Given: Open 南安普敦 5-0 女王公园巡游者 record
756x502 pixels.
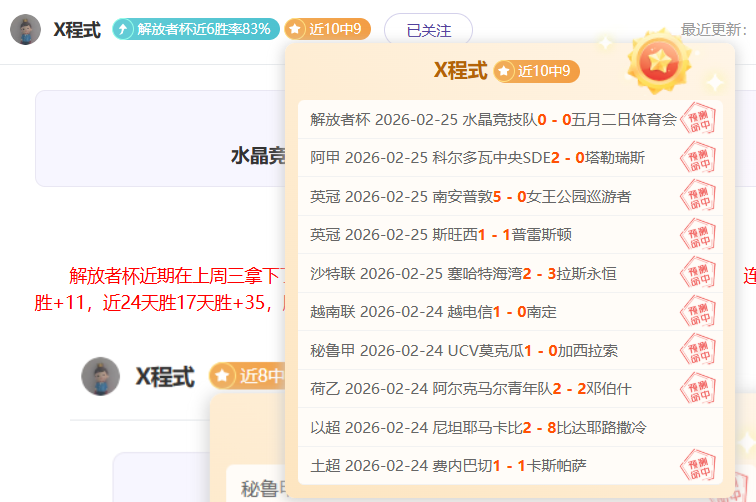Looking at the screenshot, I should tap(470, 196).
